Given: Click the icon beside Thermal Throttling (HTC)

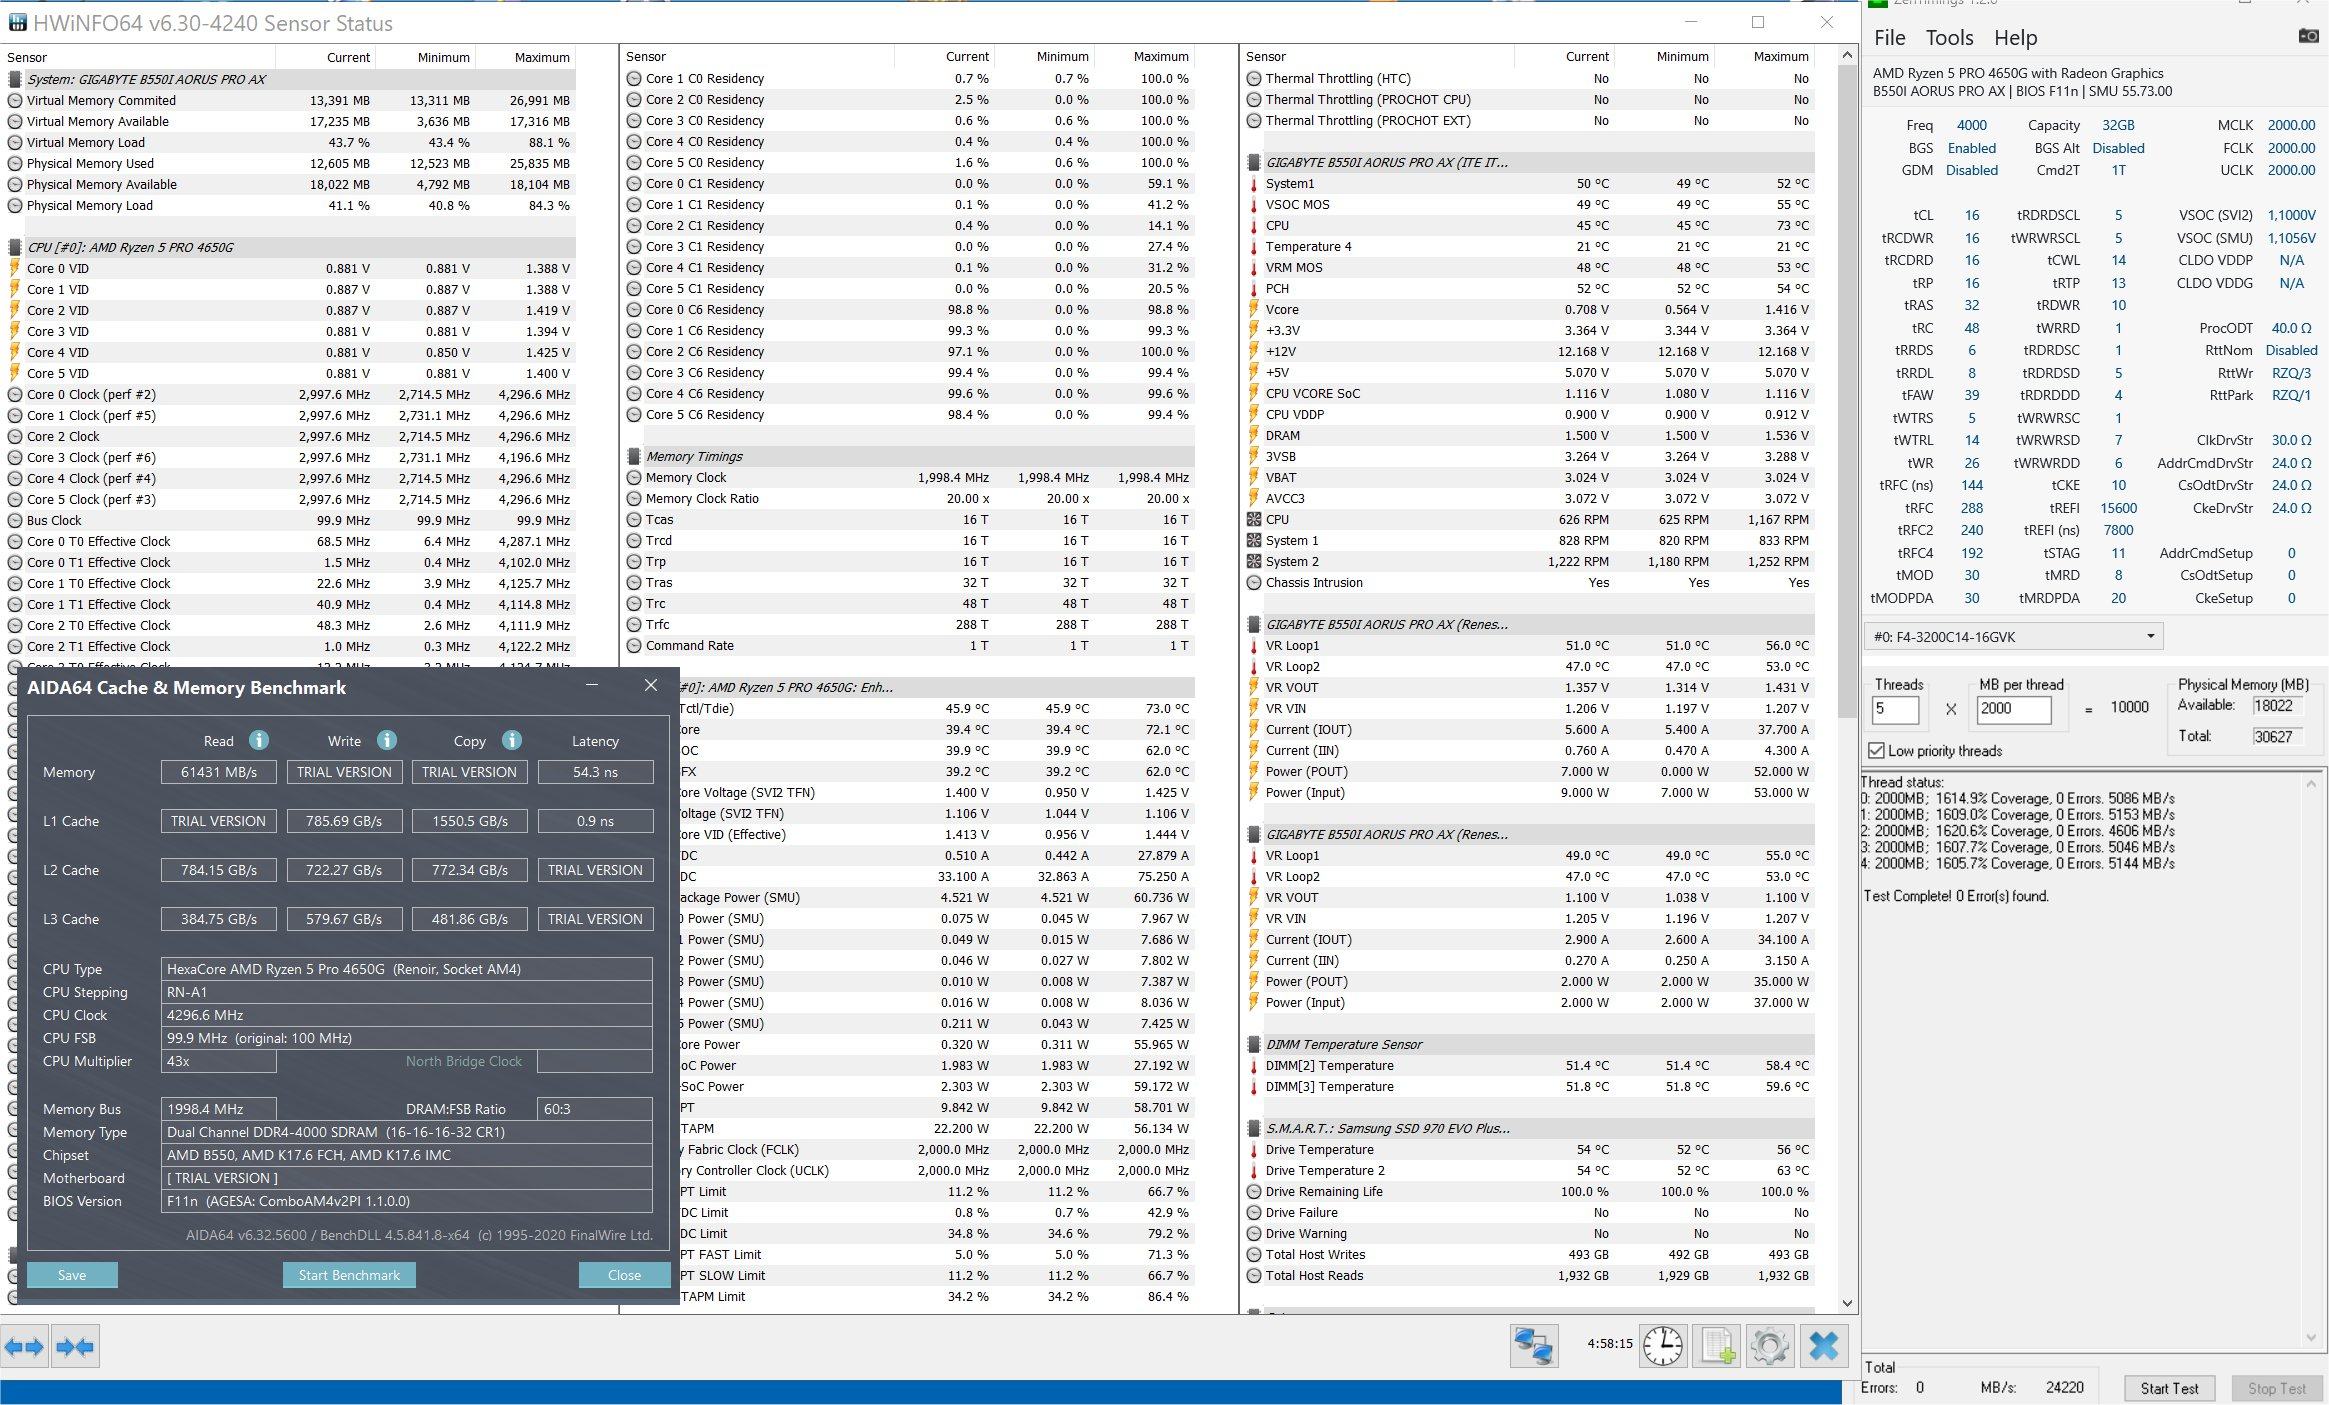Looking at the screenshot, I should [1254, 78].
